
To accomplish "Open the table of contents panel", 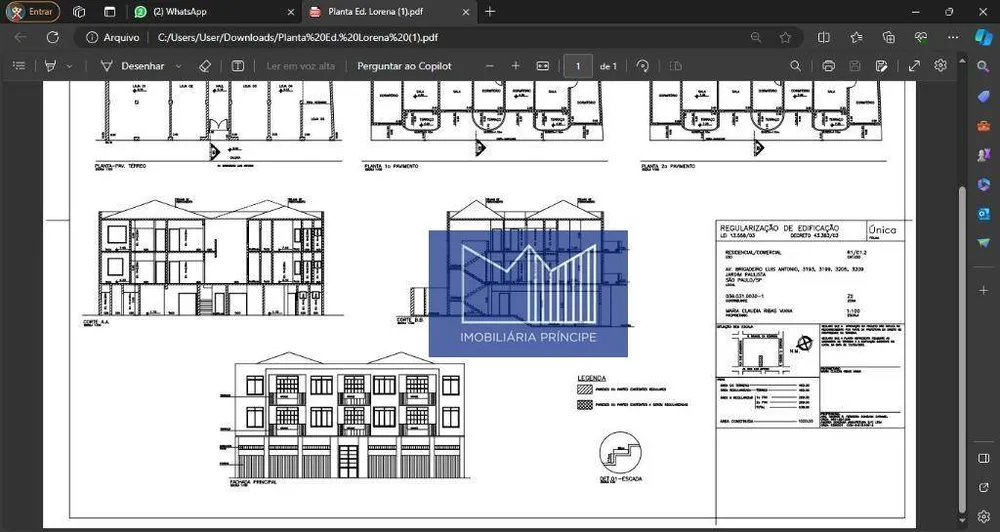I will [x=19, y=66].
